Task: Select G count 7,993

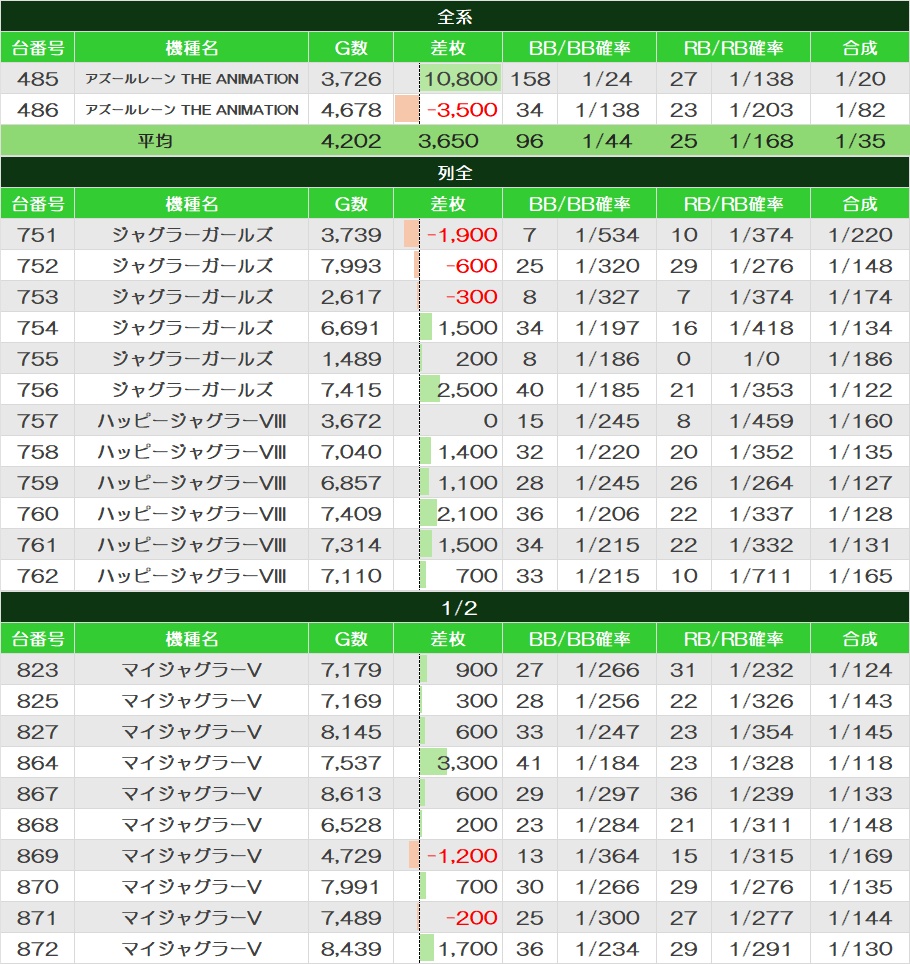Action: [x=351, y=266]
